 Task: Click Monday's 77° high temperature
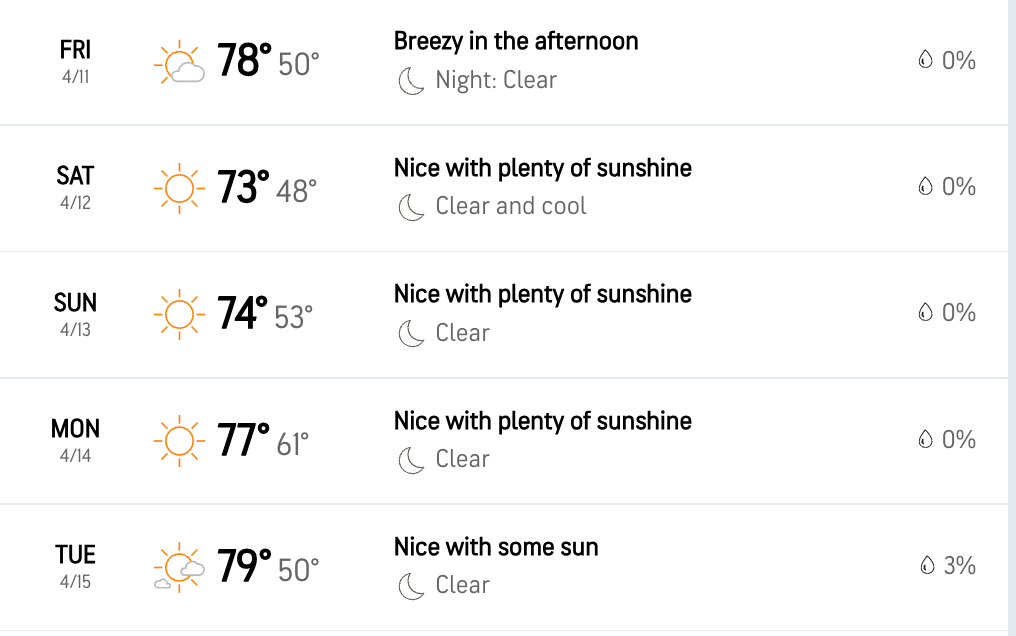(x=243, y=440)
